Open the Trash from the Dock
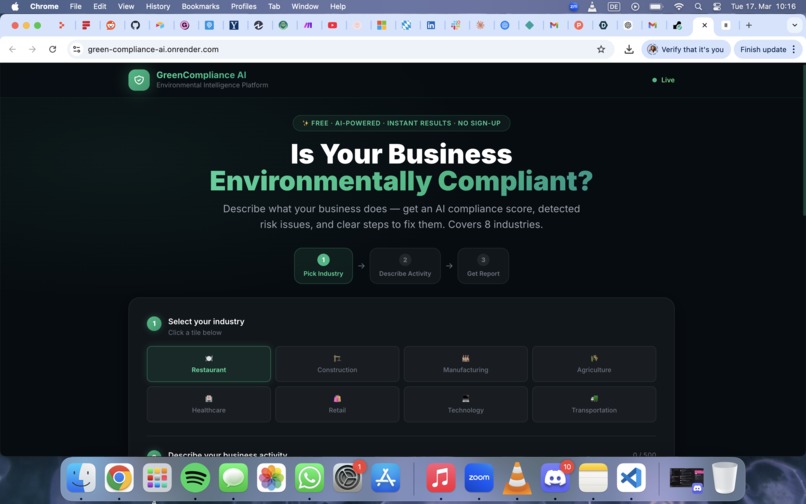 [724, 477]
